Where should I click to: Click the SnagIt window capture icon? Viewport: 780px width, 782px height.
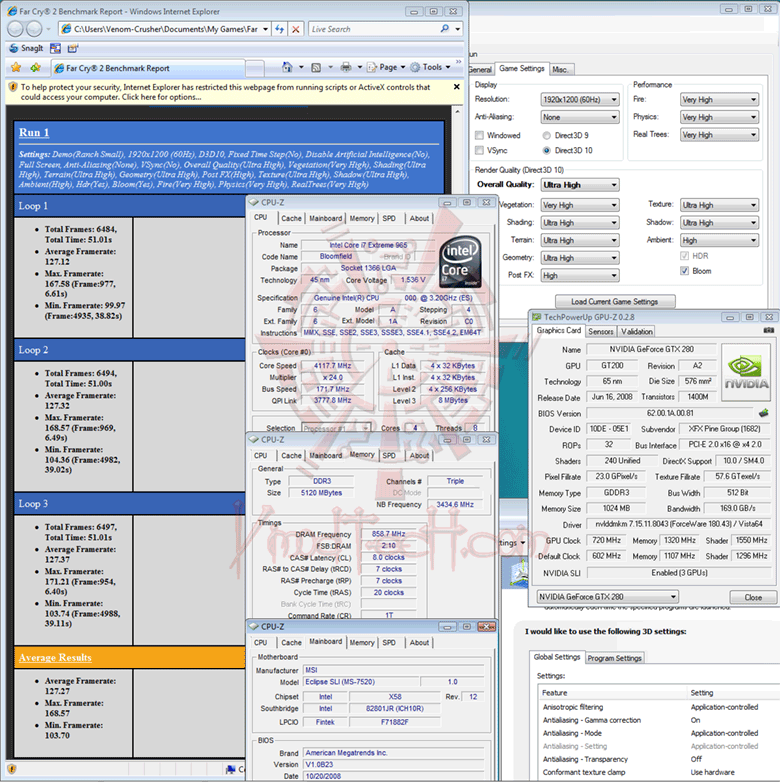55,48
